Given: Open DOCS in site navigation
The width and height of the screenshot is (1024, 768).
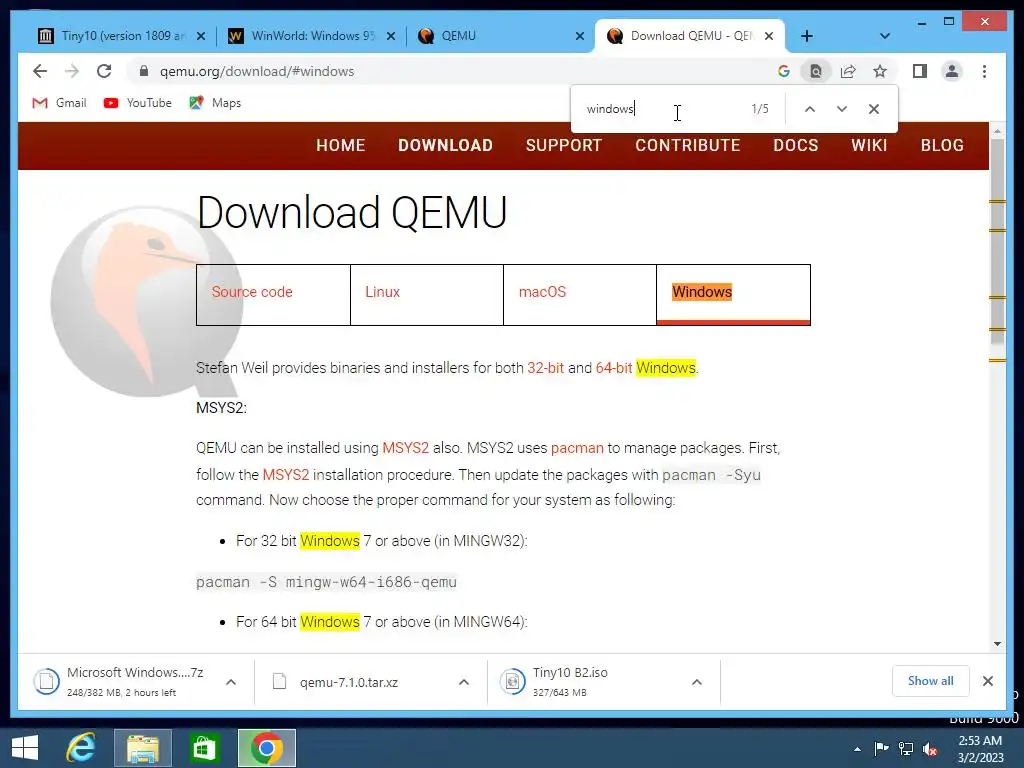Looking at the screenshot, I should pos(795,145).
